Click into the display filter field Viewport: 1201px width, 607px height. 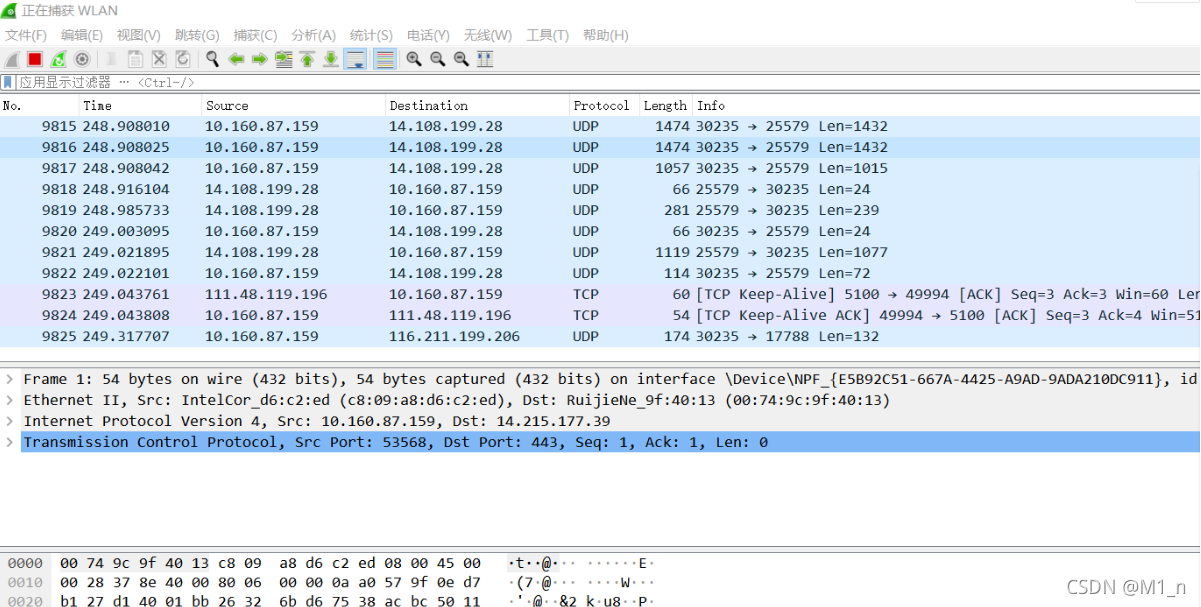600,82
